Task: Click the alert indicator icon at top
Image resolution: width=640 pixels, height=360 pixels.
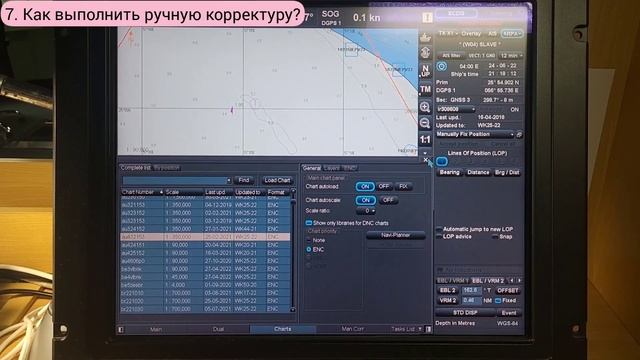Action: 427,18
